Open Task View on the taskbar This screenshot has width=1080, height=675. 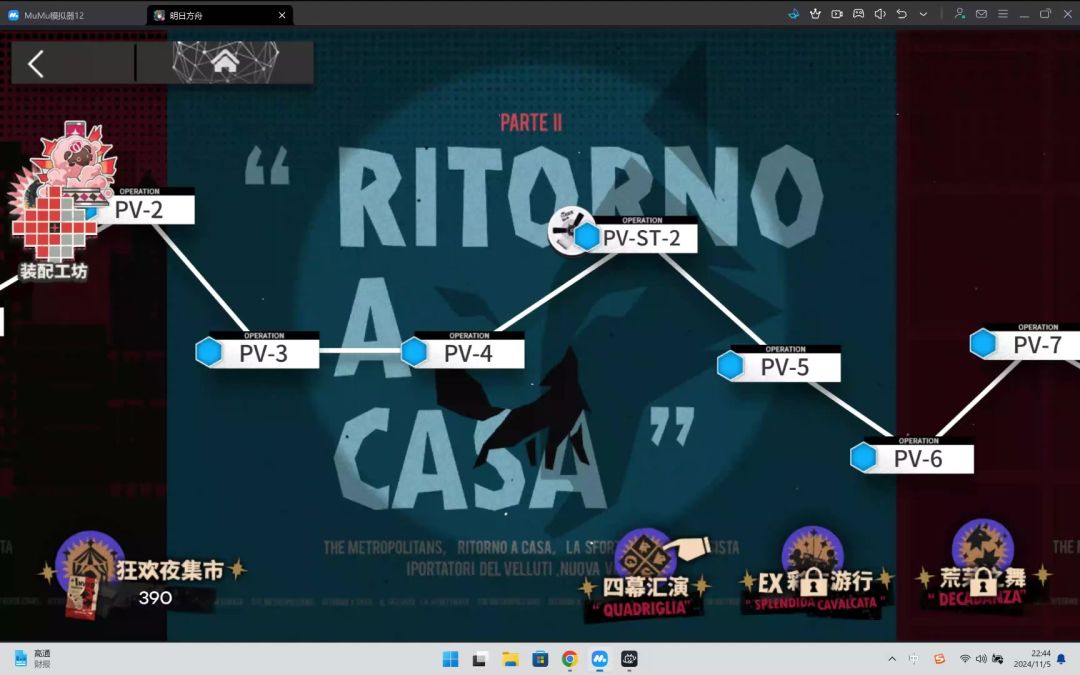point(480,659)
